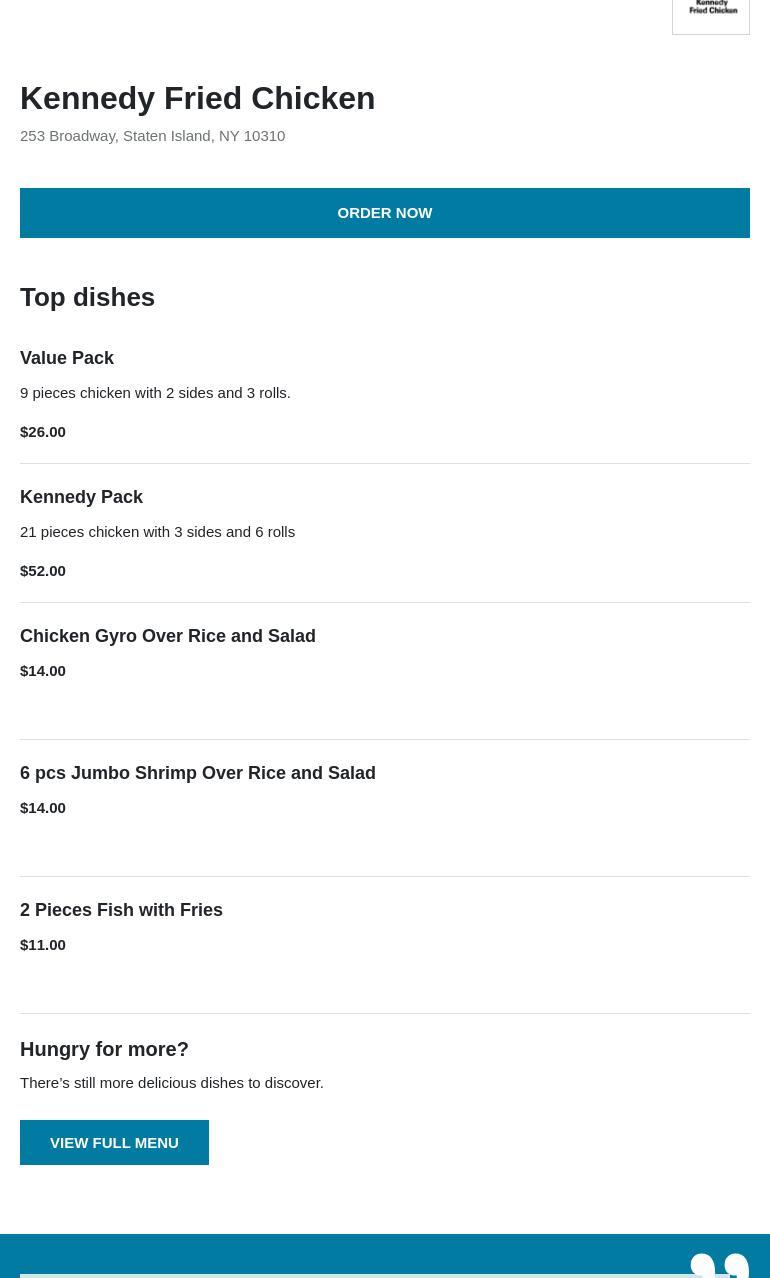Pick 6 pcs Jumbo Shrimp Over Rice and Salad
The image size is (770, 1278).
coord(198,773)
